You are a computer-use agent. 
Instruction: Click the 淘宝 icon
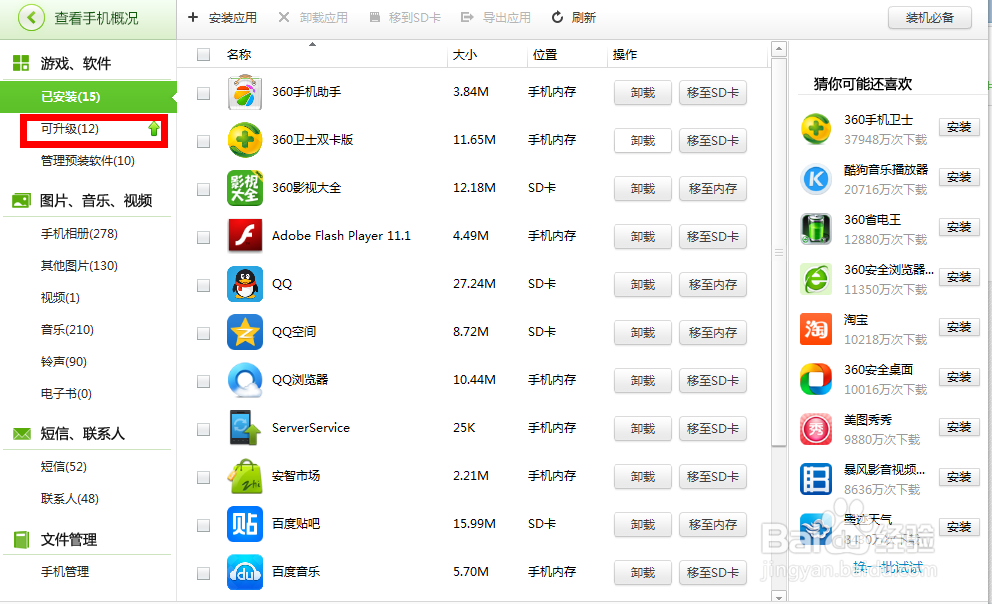point(816,329)
